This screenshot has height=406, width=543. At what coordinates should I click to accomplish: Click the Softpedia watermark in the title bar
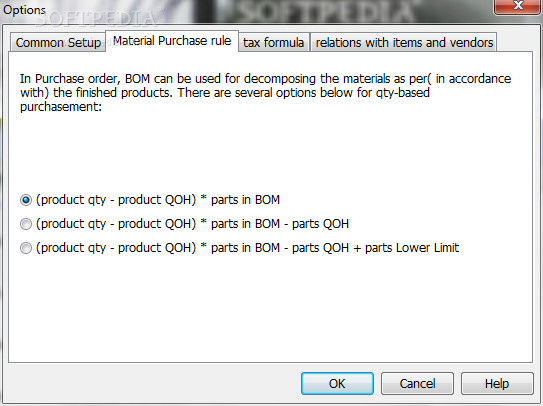pyautogui.click(x=327, y=11)
